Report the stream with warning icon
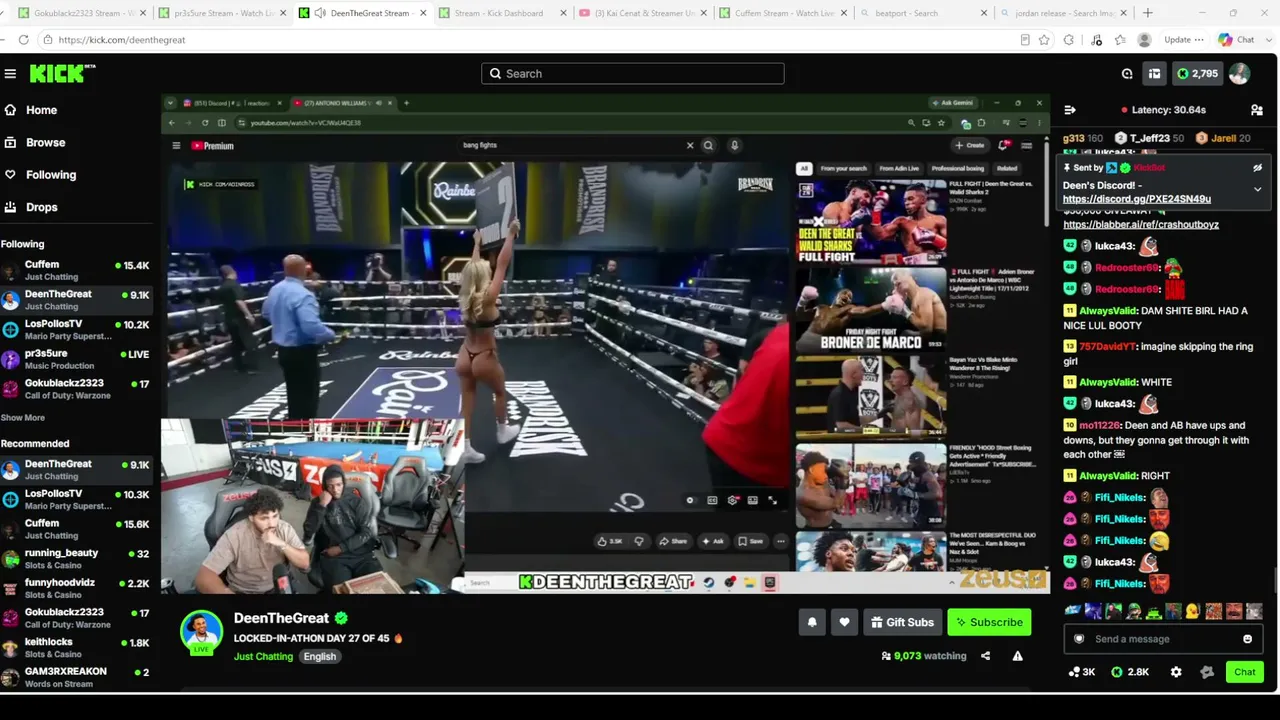The width and height of the screenshot is (1280, 720). pos(1017,656)
